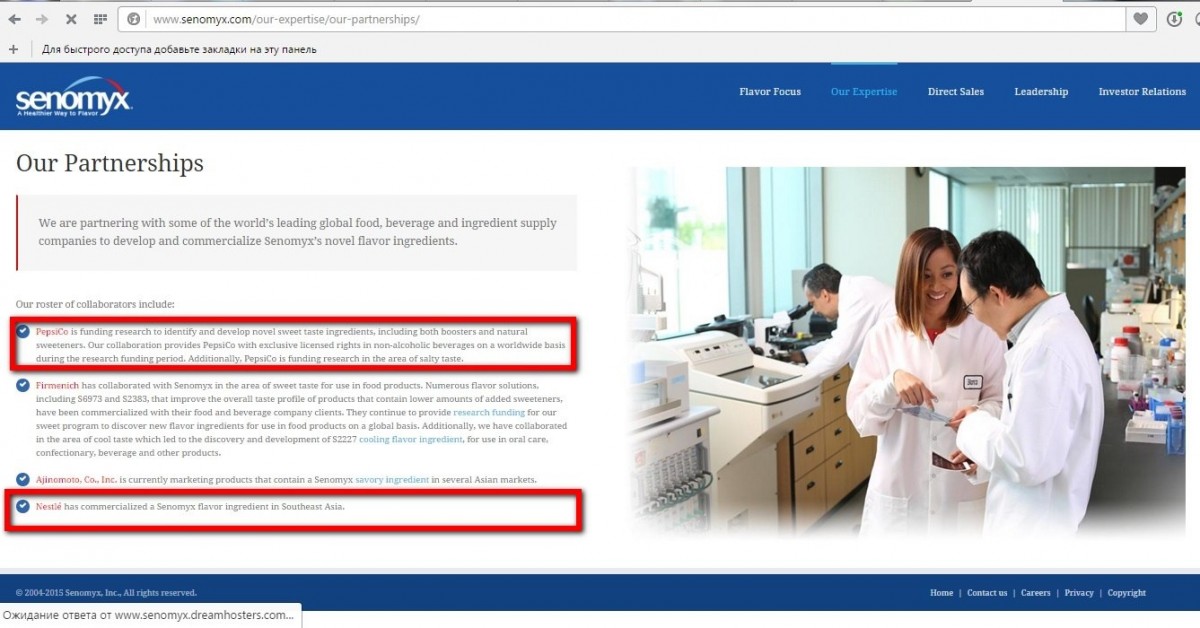Image resolution: width=1200 pixels, height=628 pixels.
Task: Click inside the address bar URL
Action: tap(286, 19)
